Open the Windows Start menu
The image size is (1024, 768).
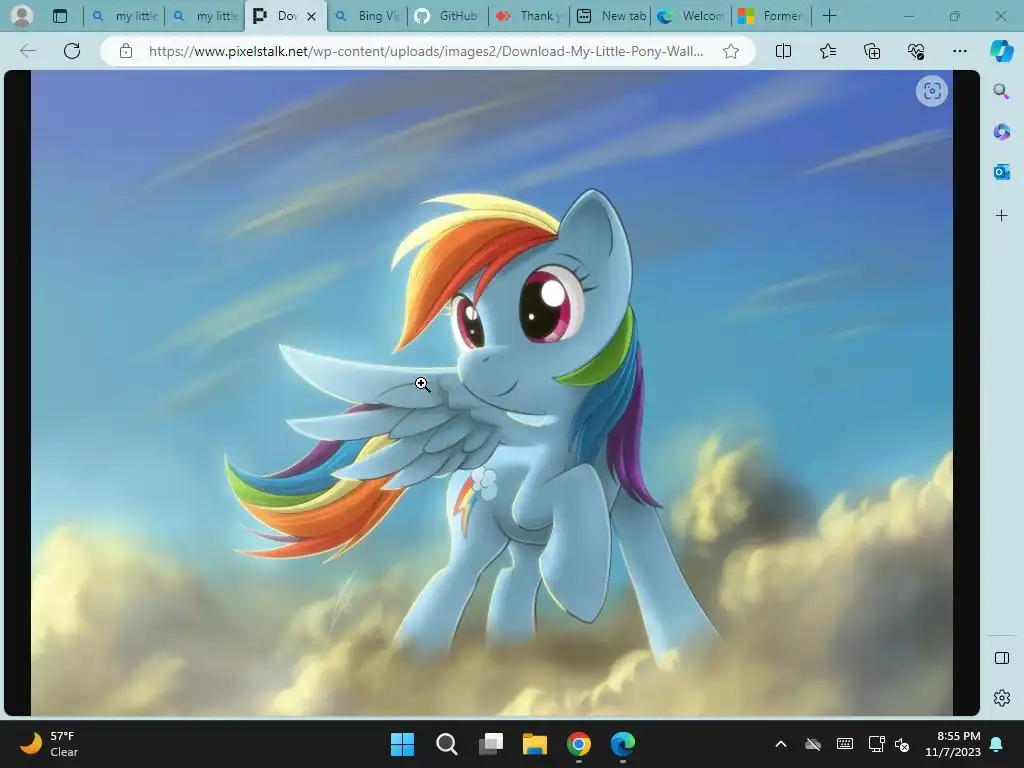[402, 744]
